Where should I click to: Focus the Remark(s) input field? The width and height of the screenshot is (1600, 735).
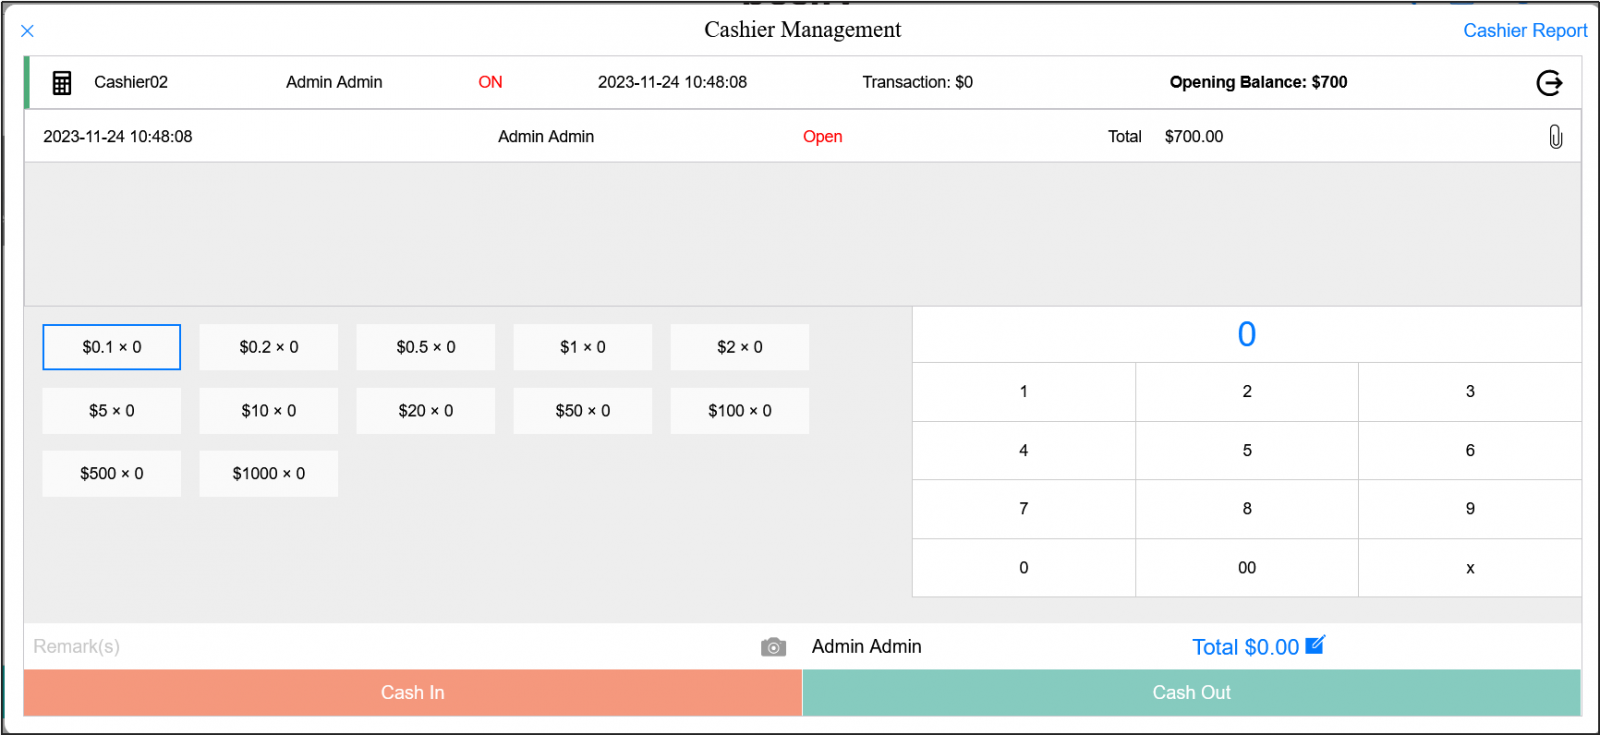[x=390, y=647]
